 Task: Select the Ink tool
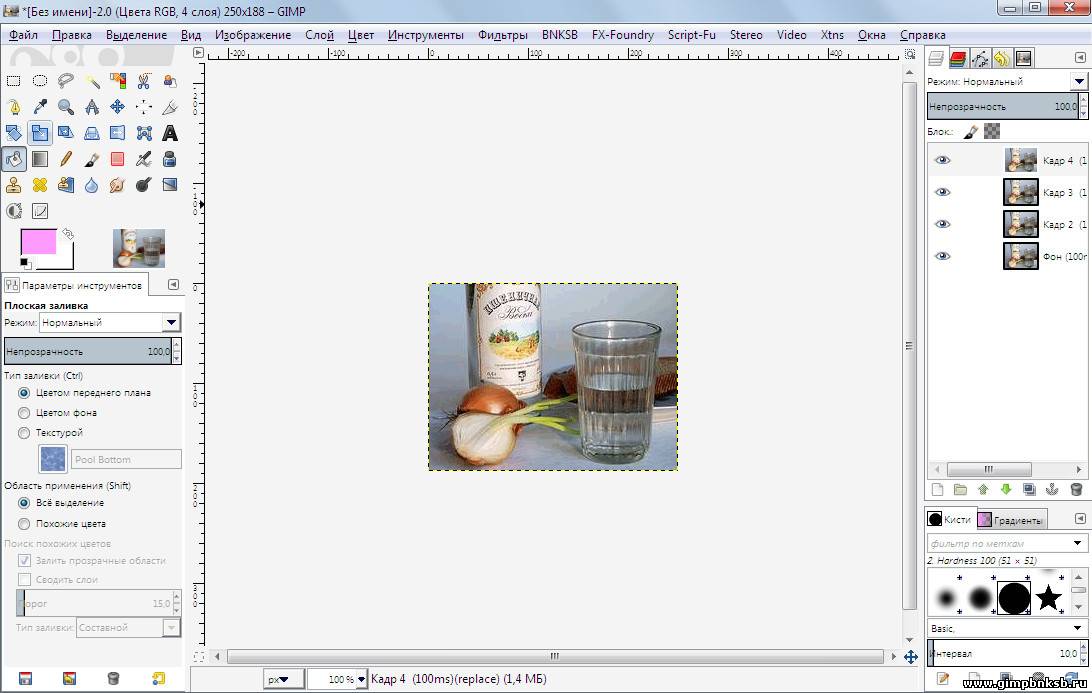pyautogui.click(x=169, y=159)
